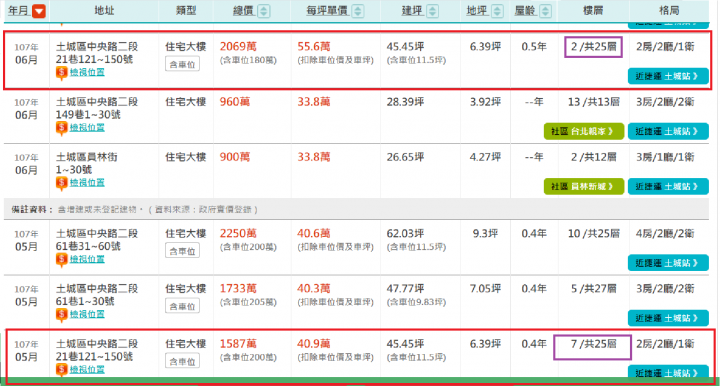Viewport: 720px width, 386px height.
Task: Click the 4房/2廳/2衛 layout cell
Action: click(x=665, y=233)
